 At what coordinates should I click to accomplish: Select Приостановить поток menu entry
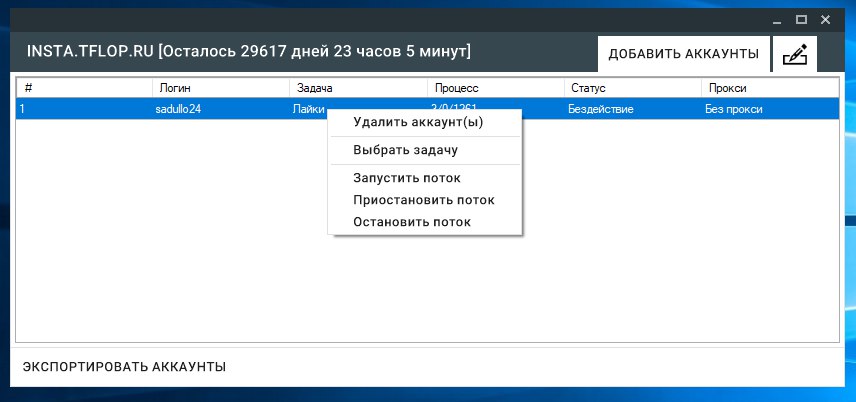tap(424, 200)
